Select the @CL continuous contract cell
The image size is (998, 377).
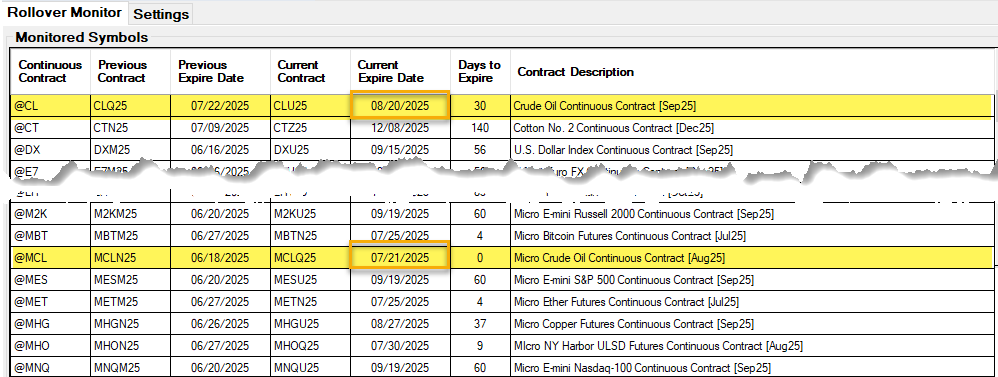coord(51,106)
